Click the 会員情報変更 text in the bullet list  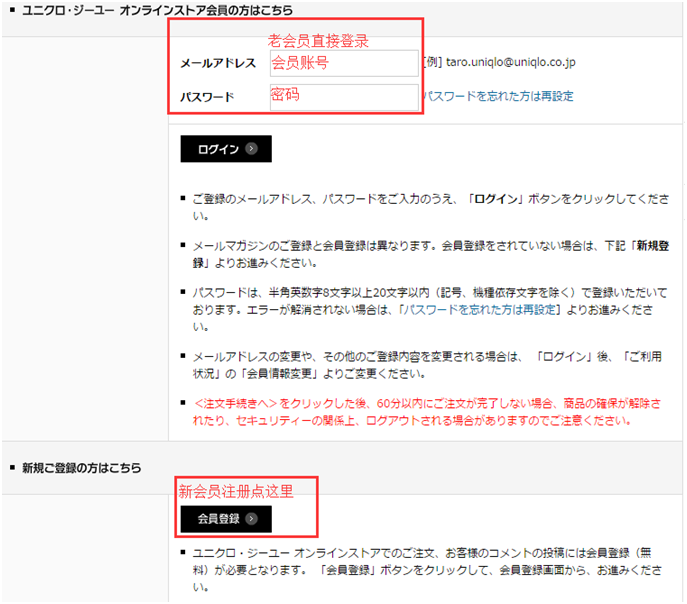click(x=287, y=373)
